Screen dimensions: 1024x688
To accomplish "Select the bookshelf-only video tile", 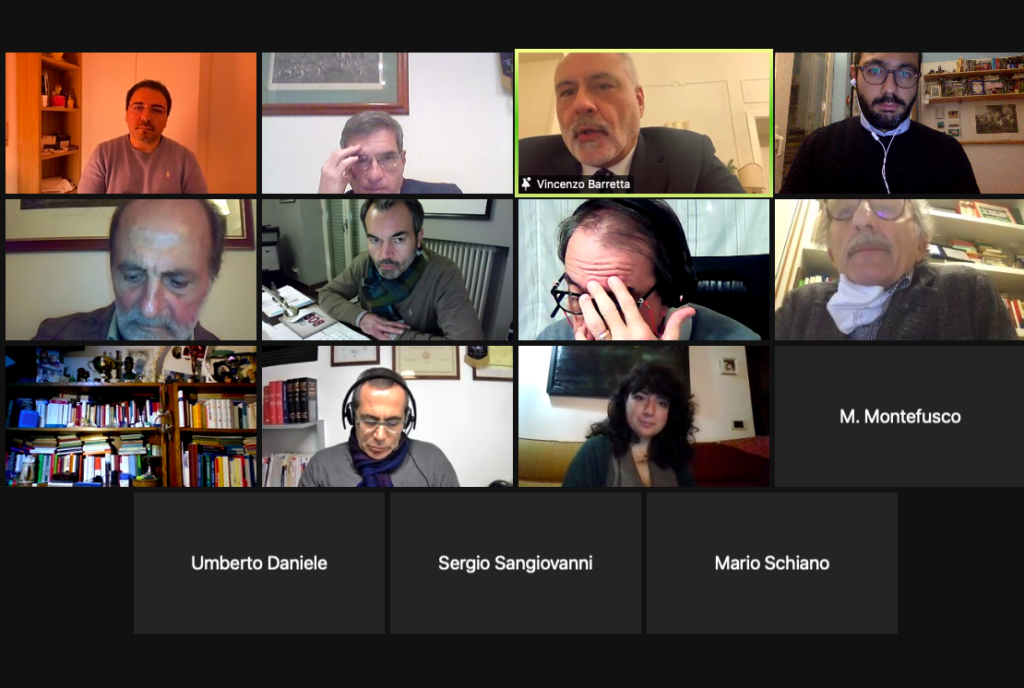I will pos(131,416).
